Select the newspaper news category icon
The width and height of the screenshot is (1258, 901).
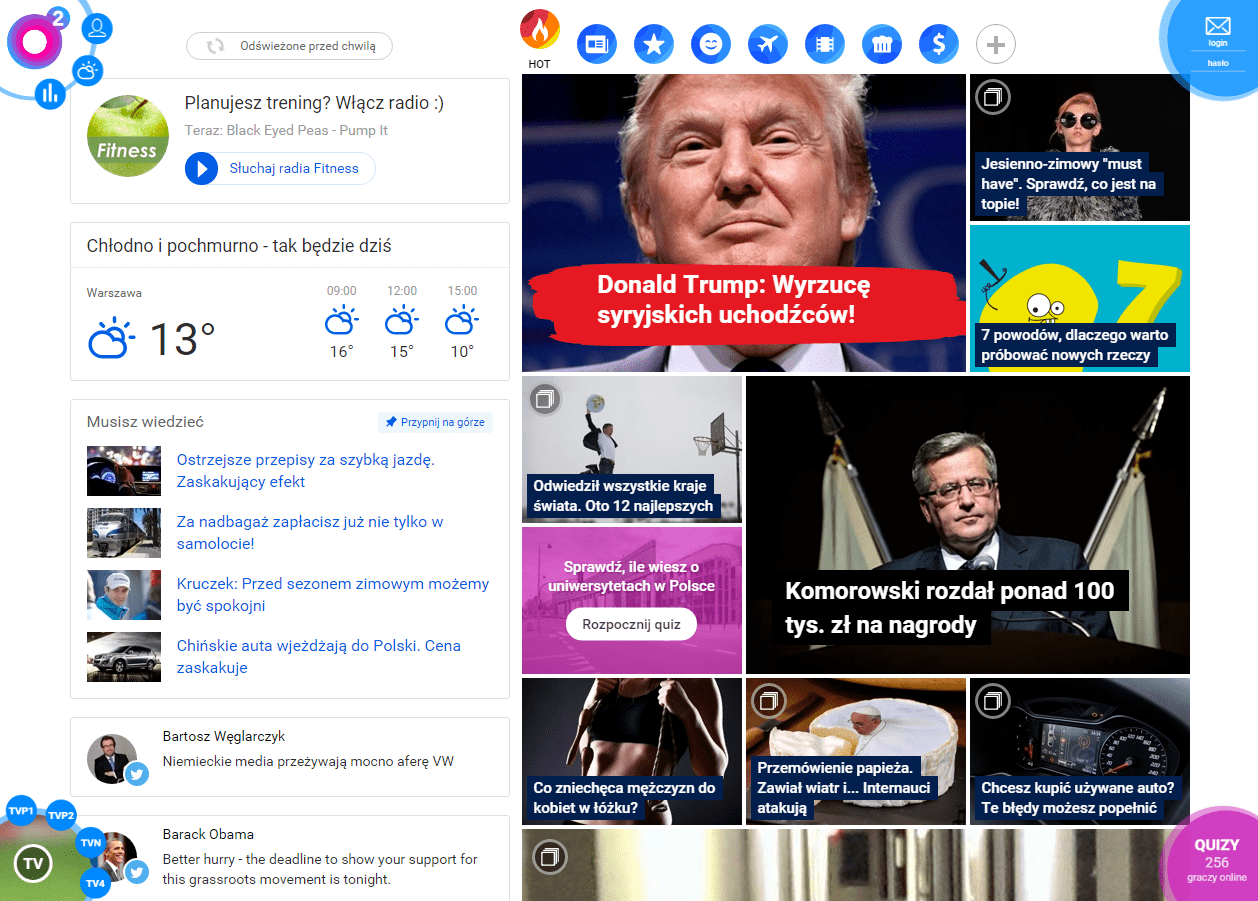tap(597, 44)
